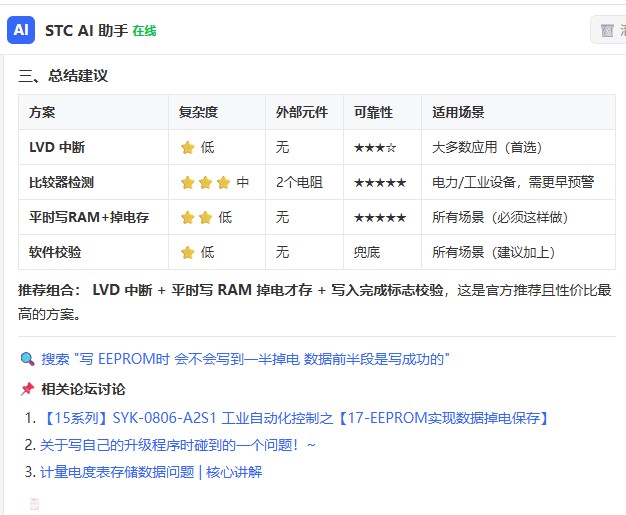Click the small copy document icon

tap(34, 504)
